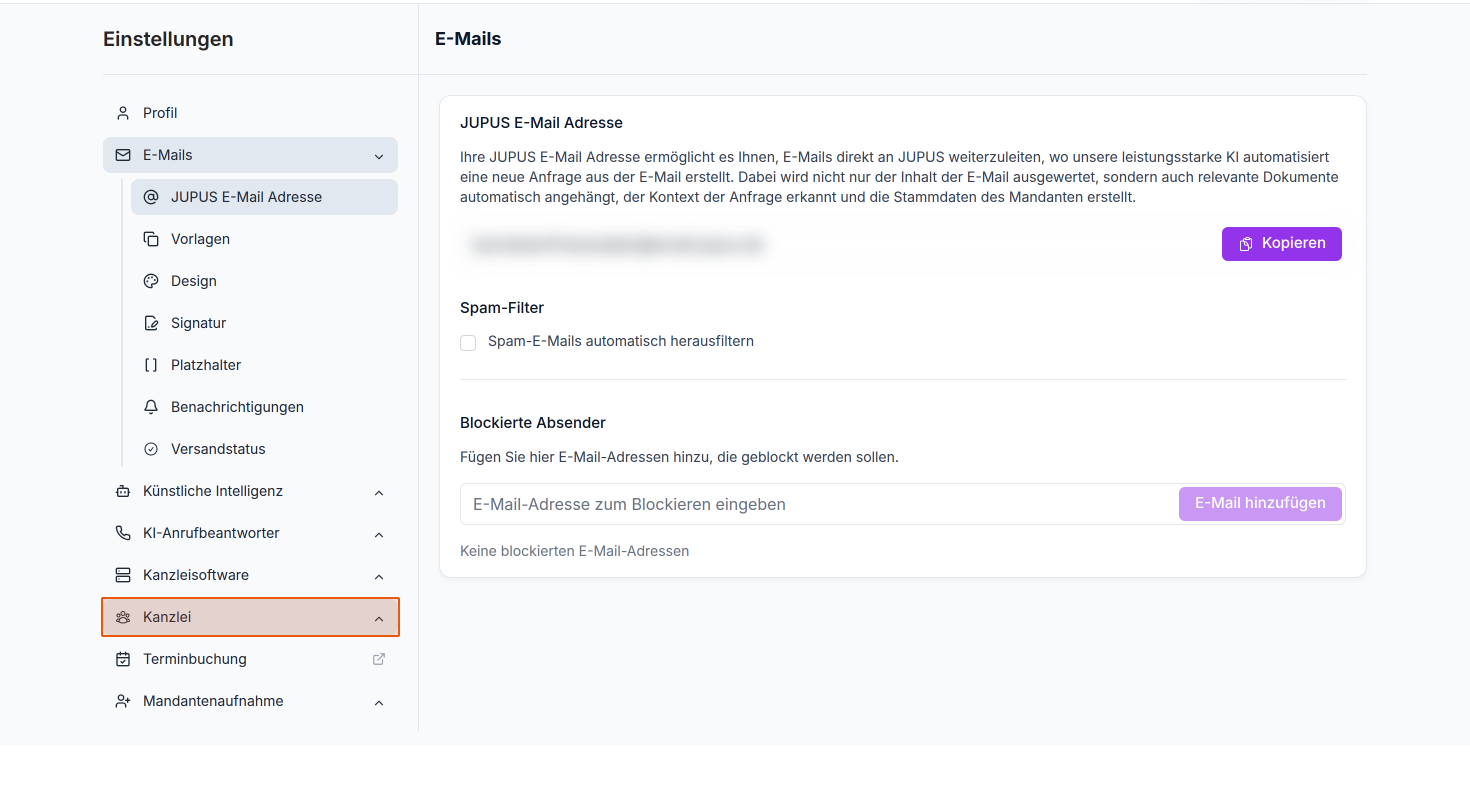
Task: Click the clipboard icon on the Kopieren button
Action: click(1246, 244)
